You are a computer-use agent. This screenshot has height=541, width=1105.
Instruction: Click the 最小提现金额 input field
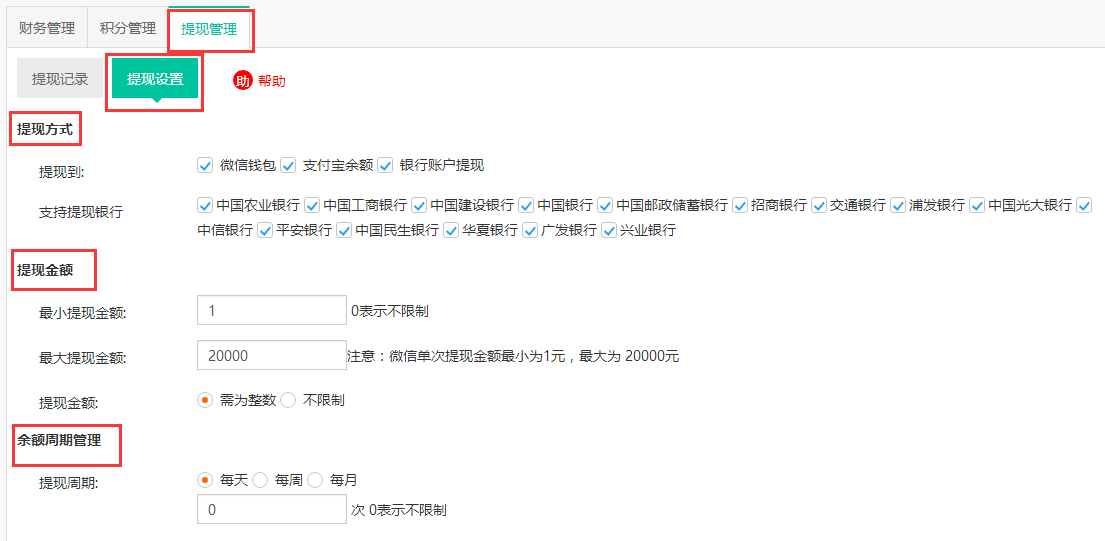(272, 311)
